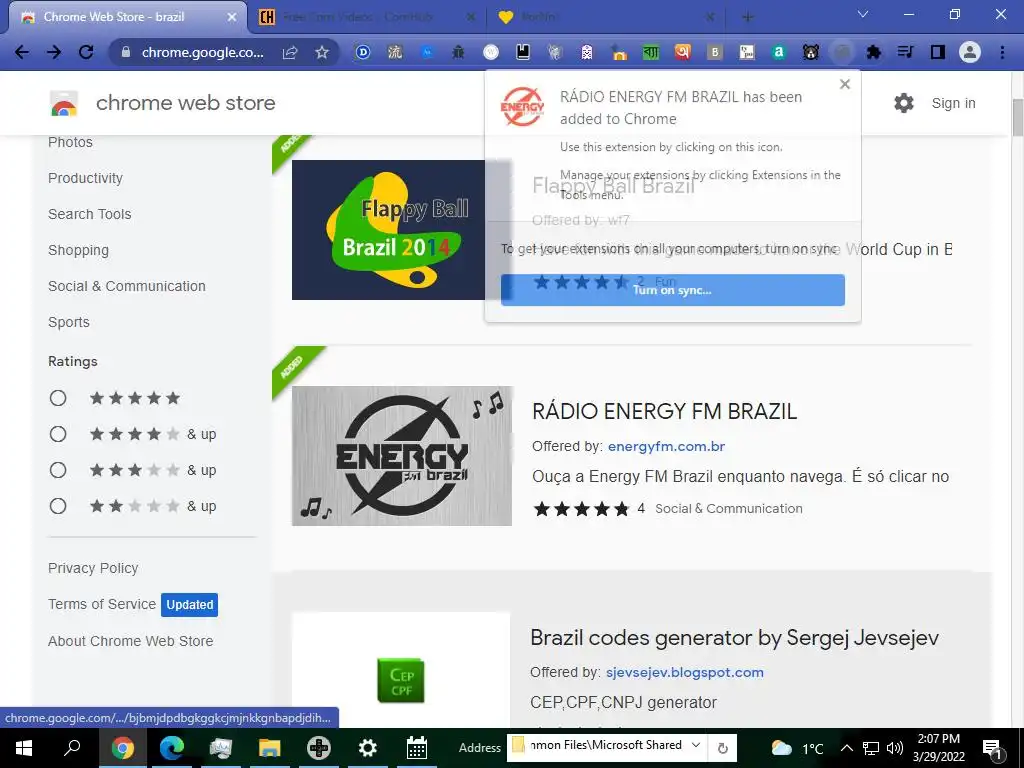Viewport: 1024px width, 768px height.
Task: Open the Extensions puzzle piece menu
Action: [874, 52]
